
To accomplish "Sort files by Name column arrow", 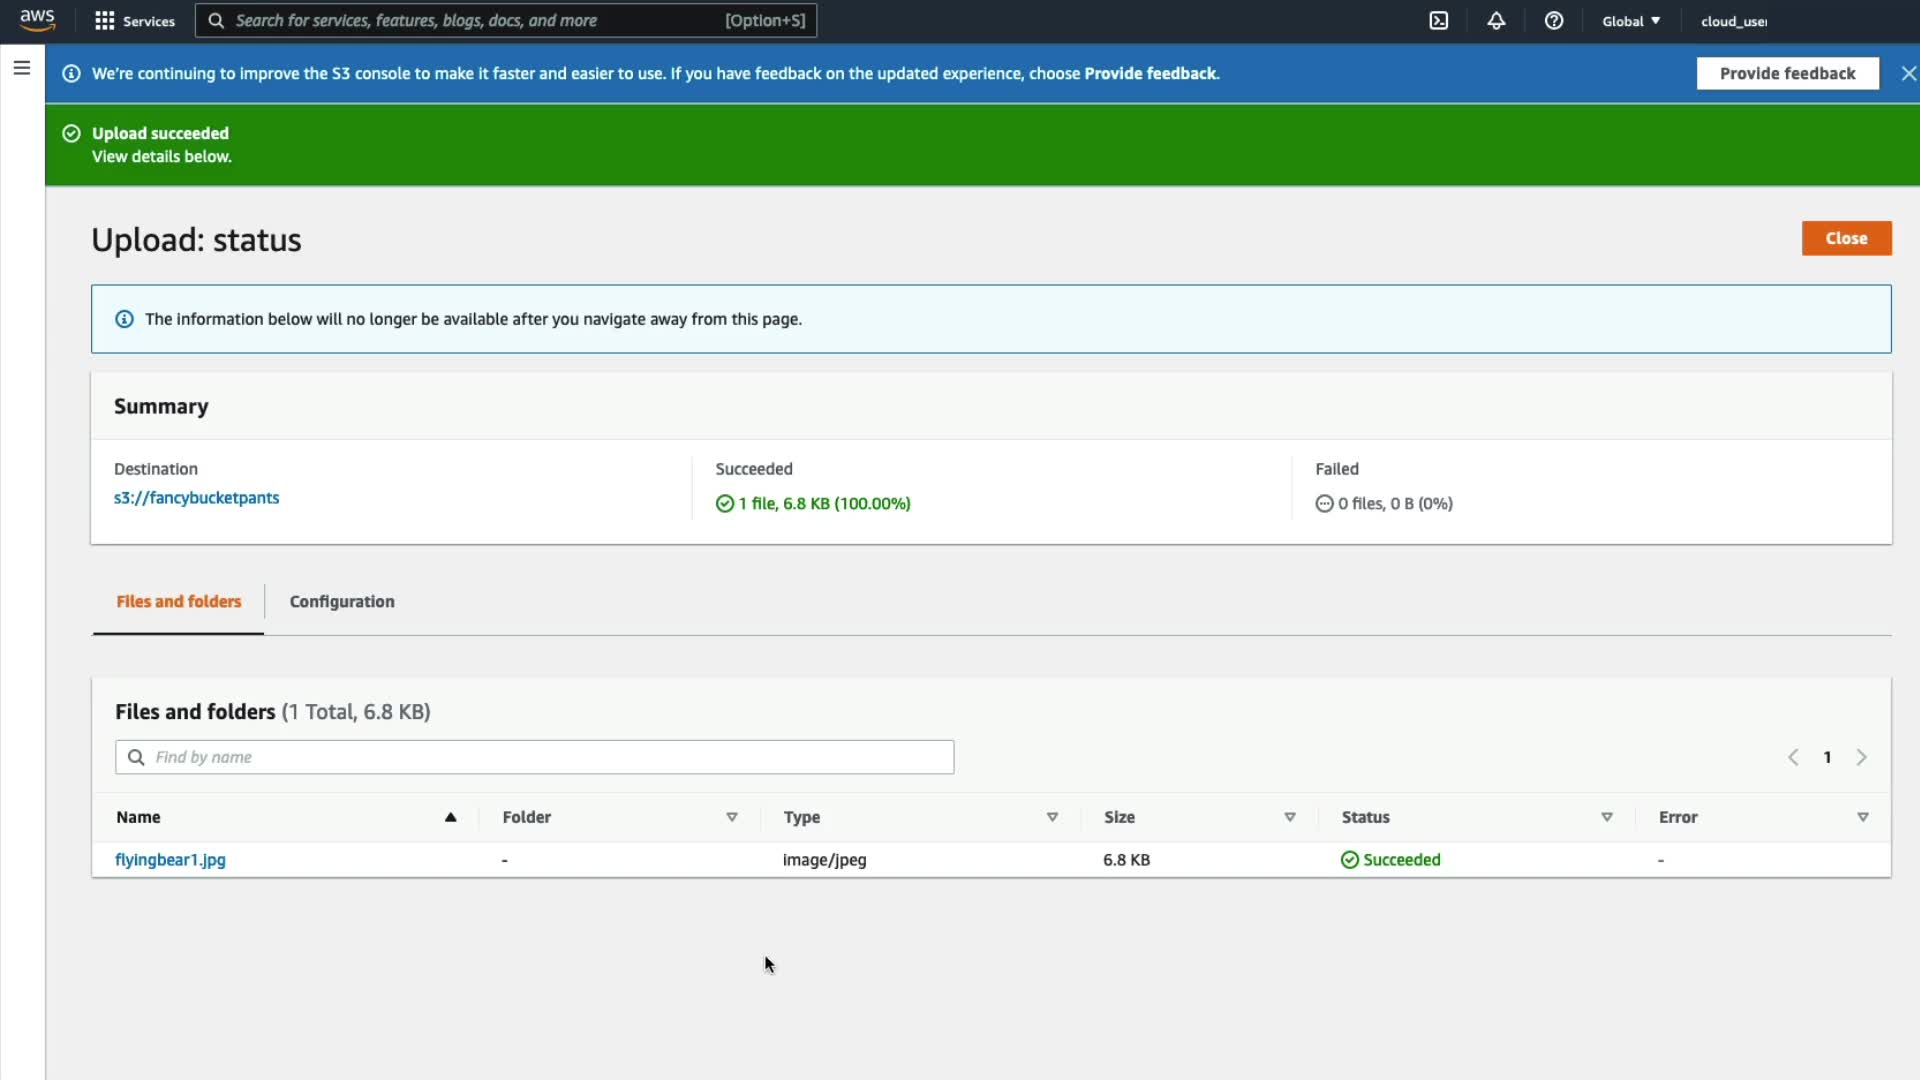I will tap(450, 817).
